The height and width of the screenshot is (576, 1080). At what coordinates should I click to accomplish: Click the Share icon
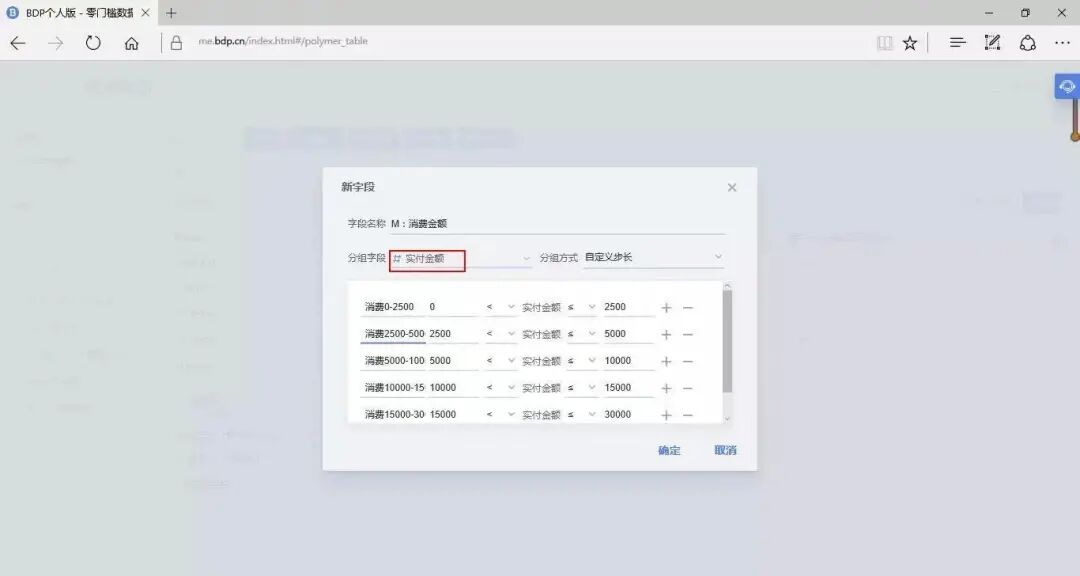click(x=1028, y=42)
